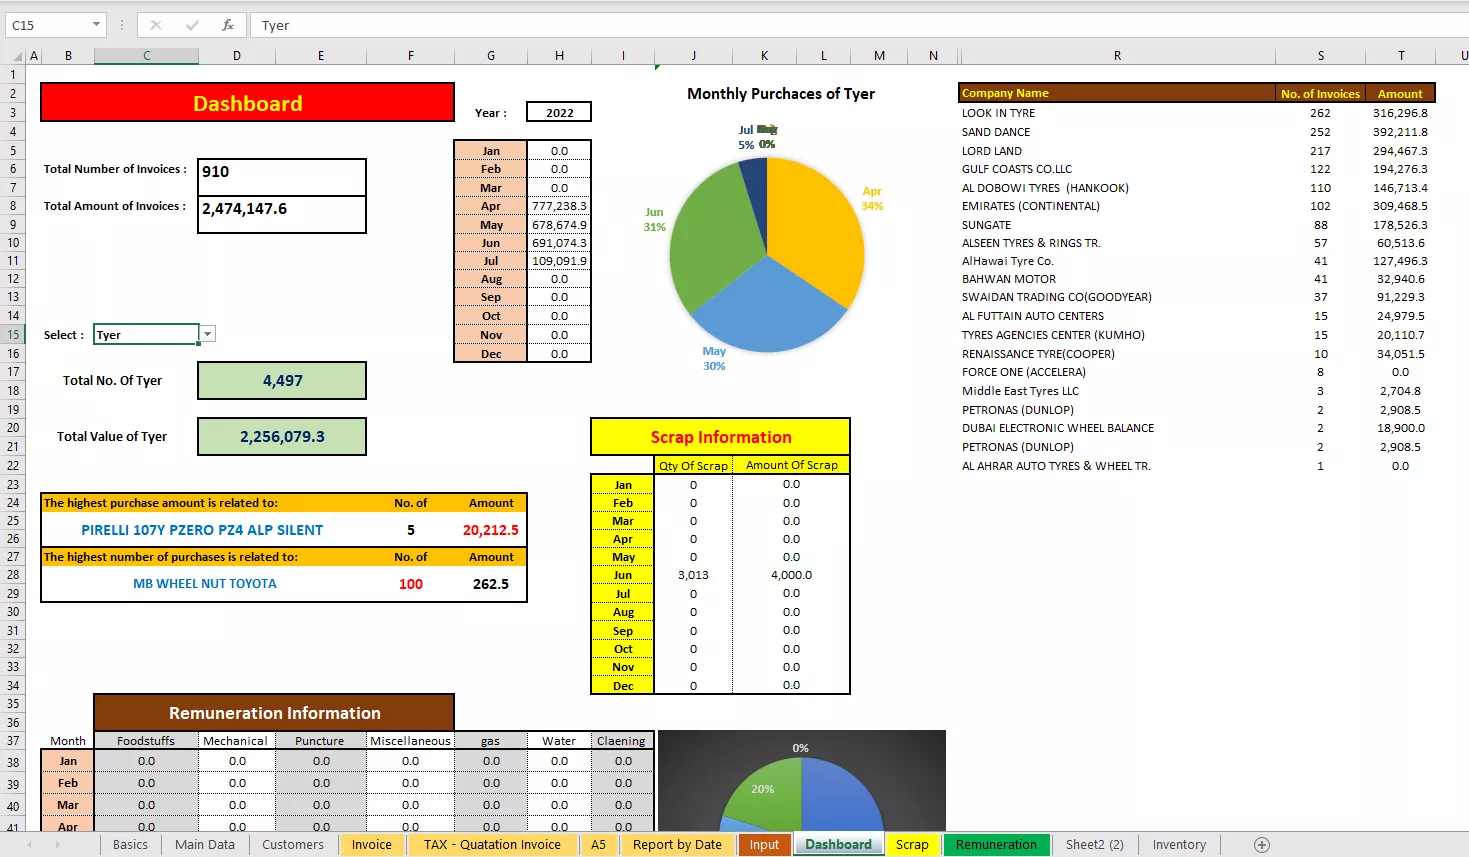Click the SWAIDAN TRADING CO(GOODYEAR) company name
The width and height of the screenshot is (1469, 857).
coord(1057,297)
